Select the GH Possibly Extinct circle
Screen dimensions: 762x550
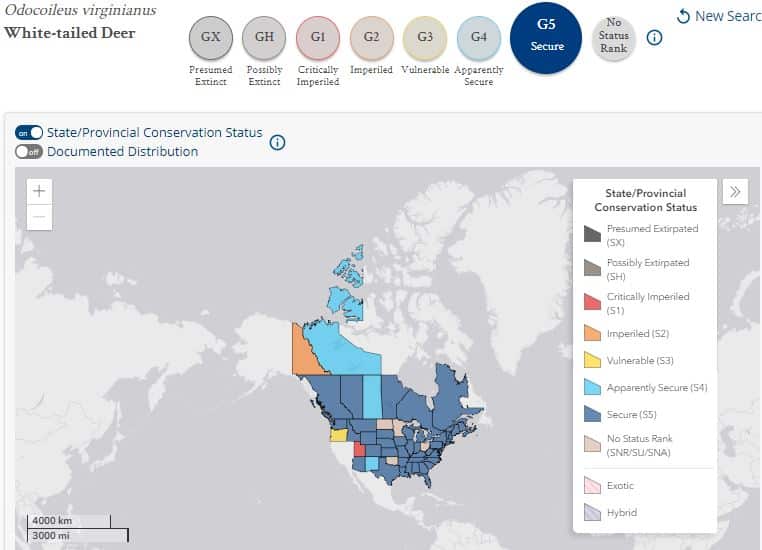[264, 38]
